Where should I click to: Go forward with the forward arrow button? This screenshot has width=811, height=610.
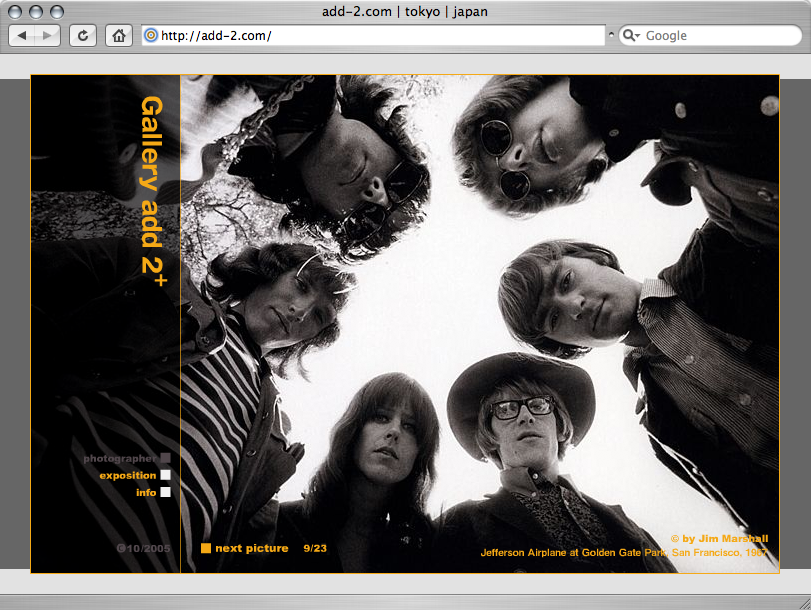point(48,36)
